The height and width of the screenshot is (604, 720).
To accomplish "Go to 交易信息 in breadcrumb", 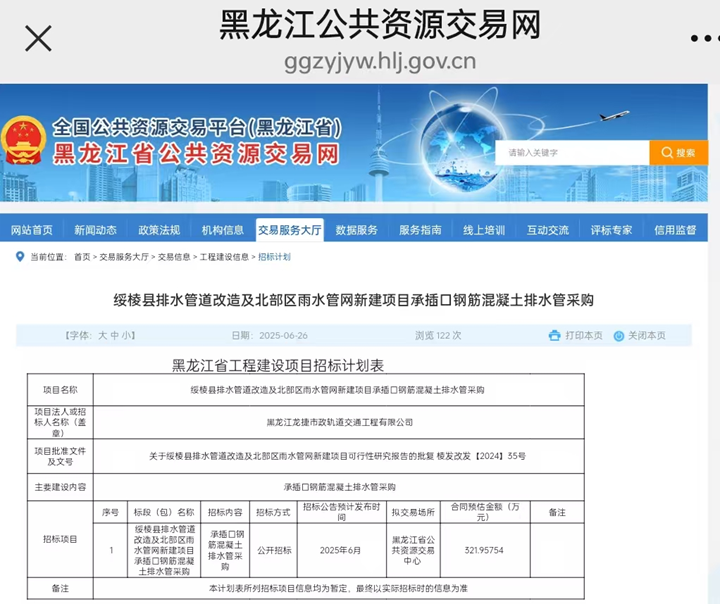I will [174, 257].
